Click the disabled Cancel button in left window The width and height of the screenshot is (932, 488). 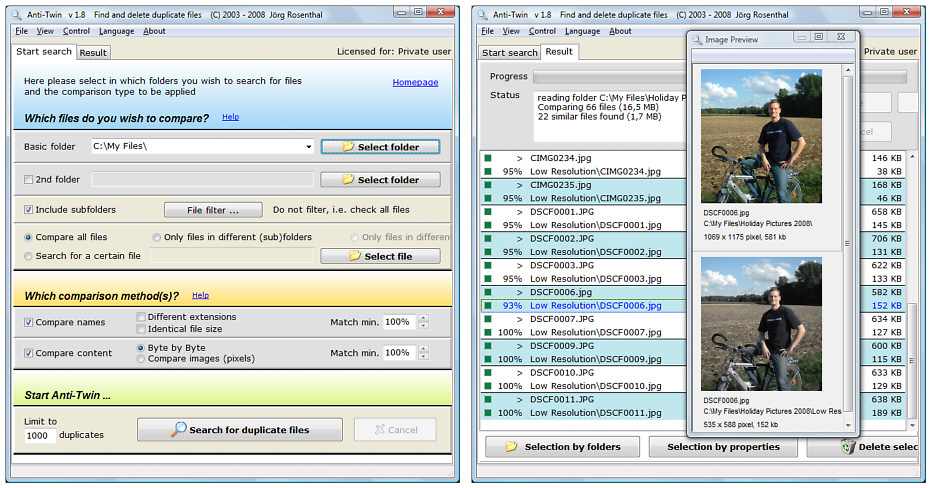point(395,429)
